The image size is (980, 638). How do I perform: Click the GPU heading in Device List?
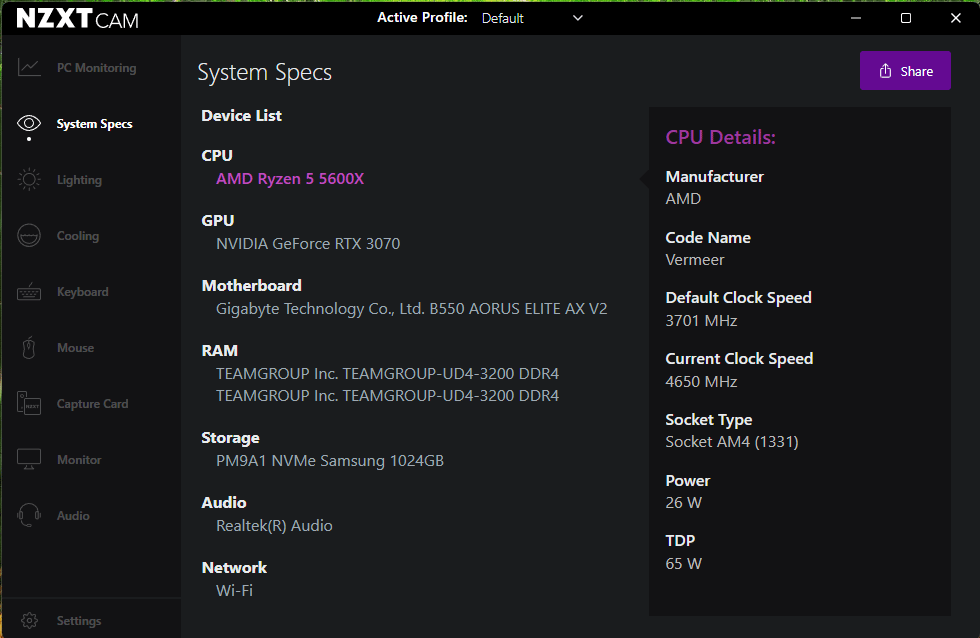pos(218,221)
